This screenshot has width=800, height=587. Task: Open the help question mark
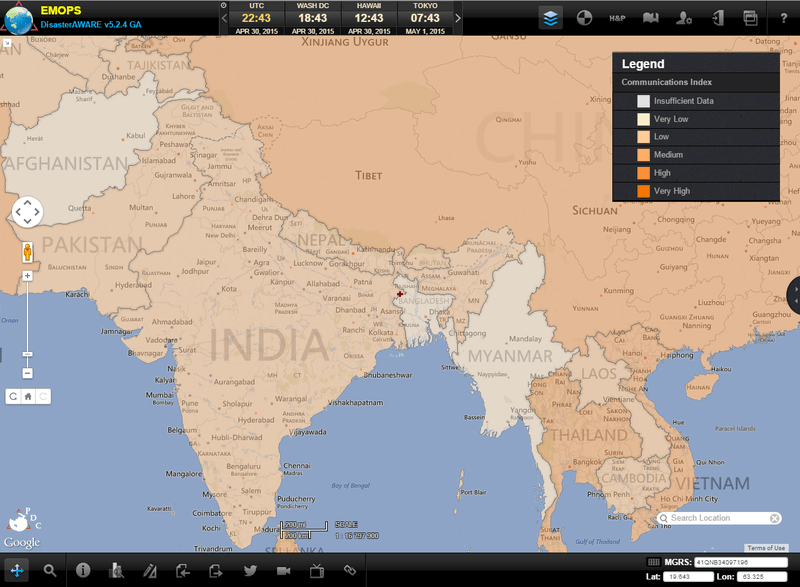783,17
